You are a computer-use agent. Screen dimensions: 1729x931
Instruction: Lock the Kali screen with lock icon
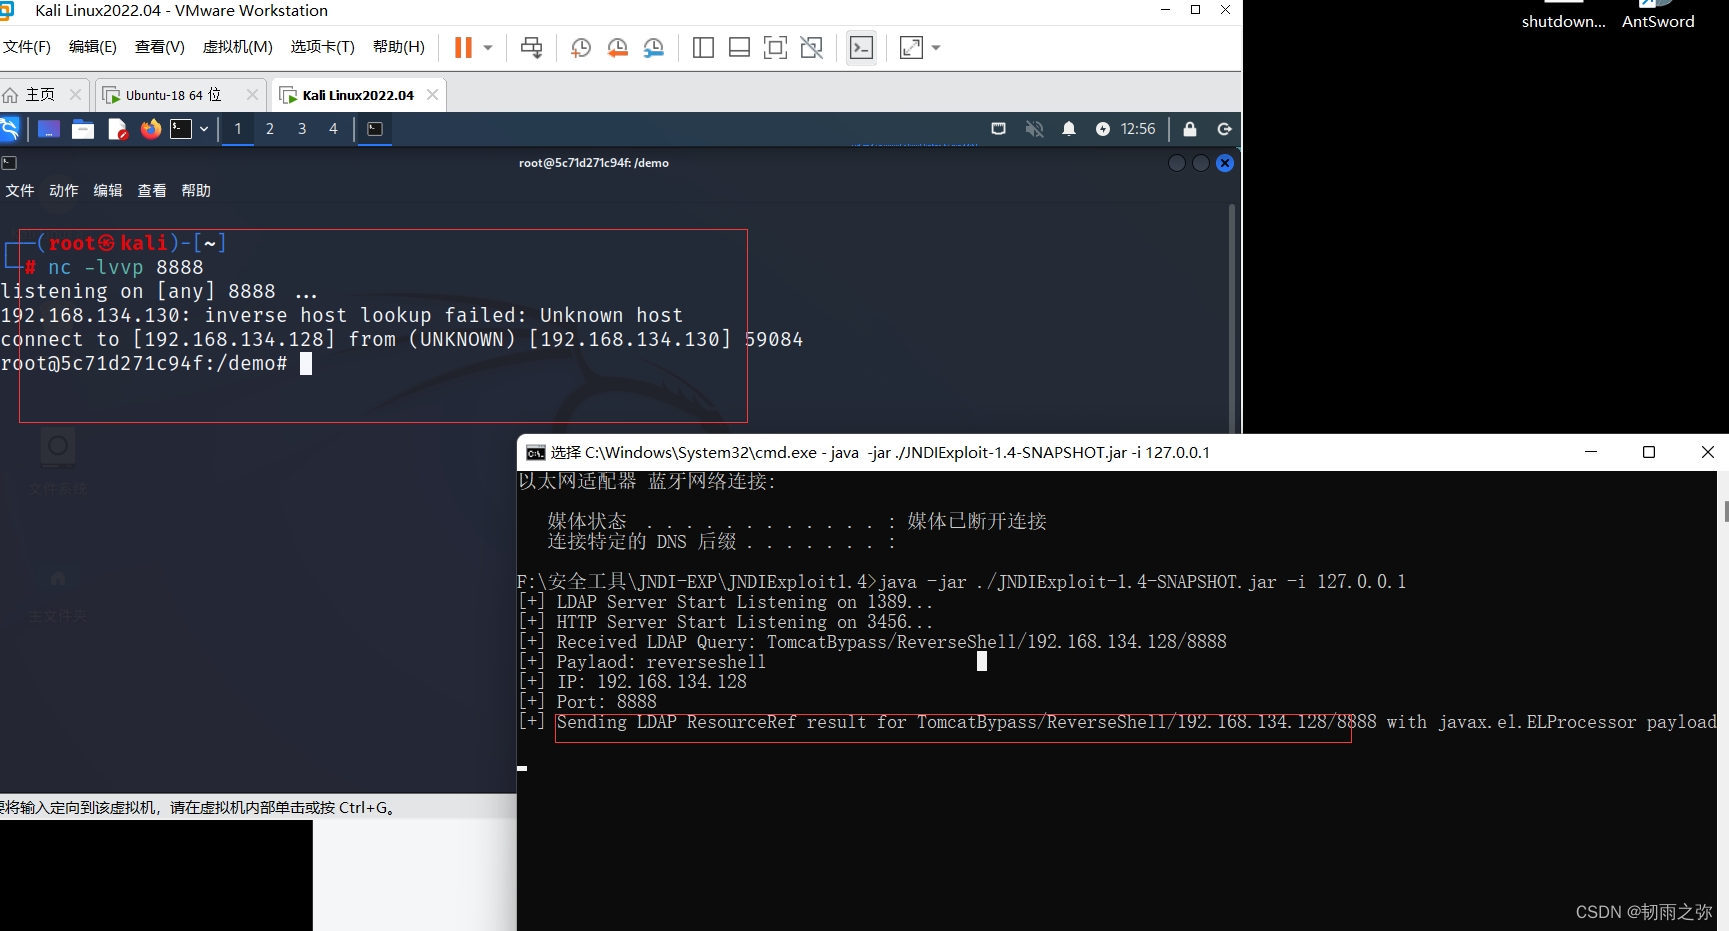(x=1190, y=129)
